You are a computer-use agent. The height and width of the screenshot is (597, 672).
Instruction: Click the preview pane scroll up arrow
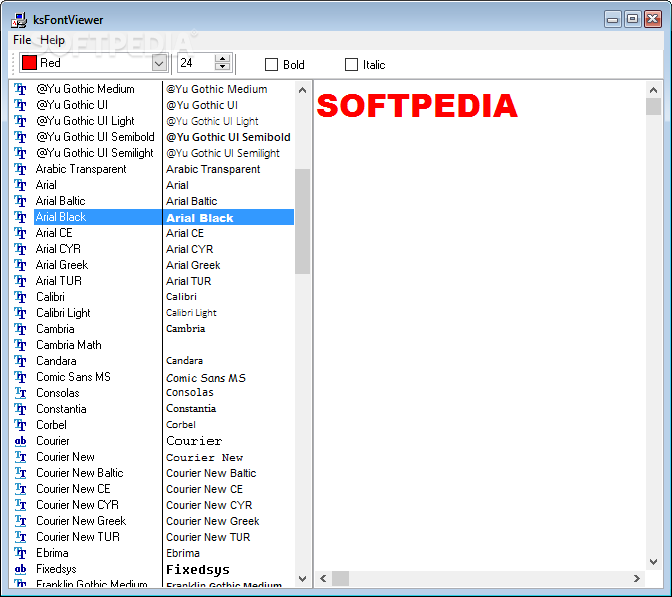653,90
